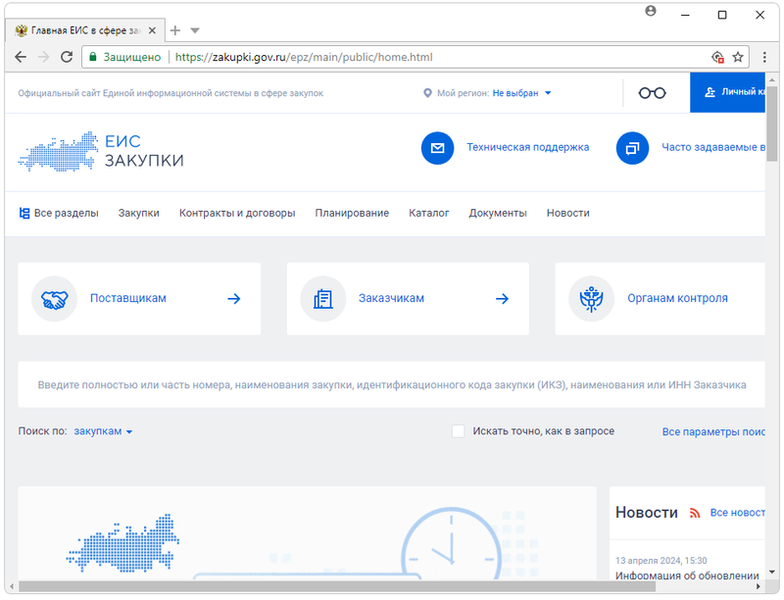The height and width of the screenshot is (600, 784).
Task: Open the Все новости link
Action: click(738, 513)
